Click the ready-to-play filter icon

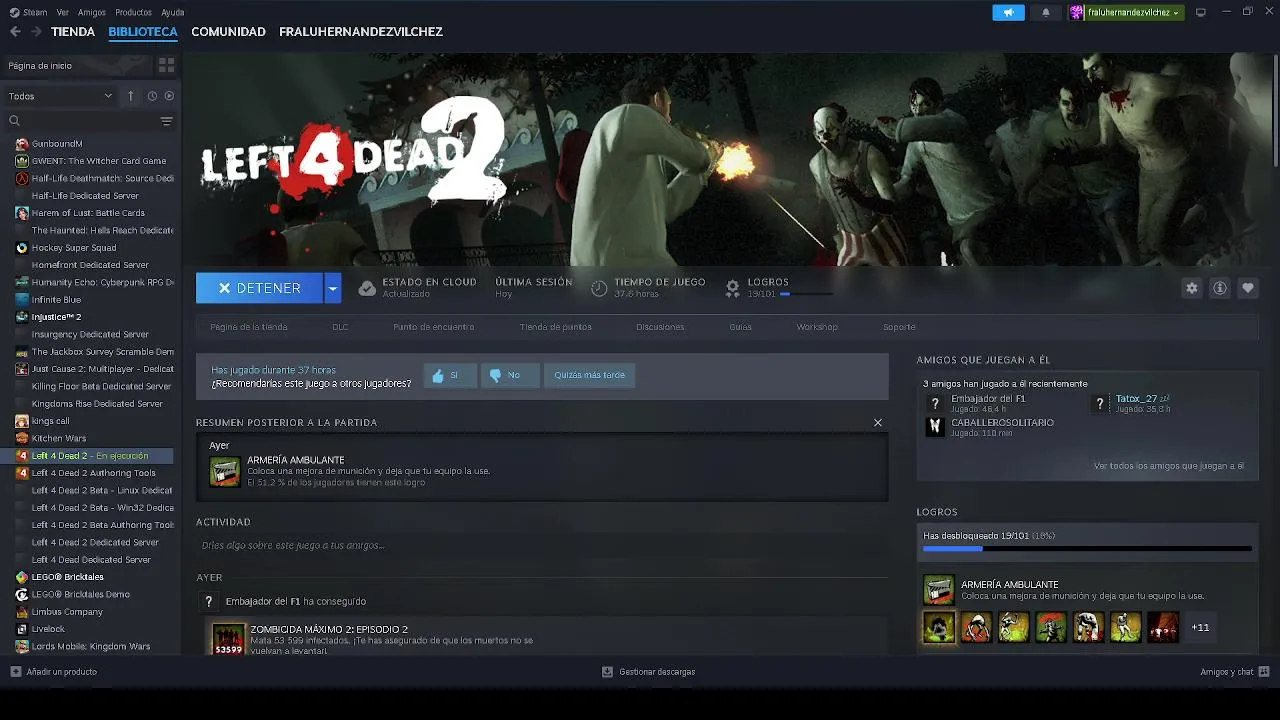[169, 96]
